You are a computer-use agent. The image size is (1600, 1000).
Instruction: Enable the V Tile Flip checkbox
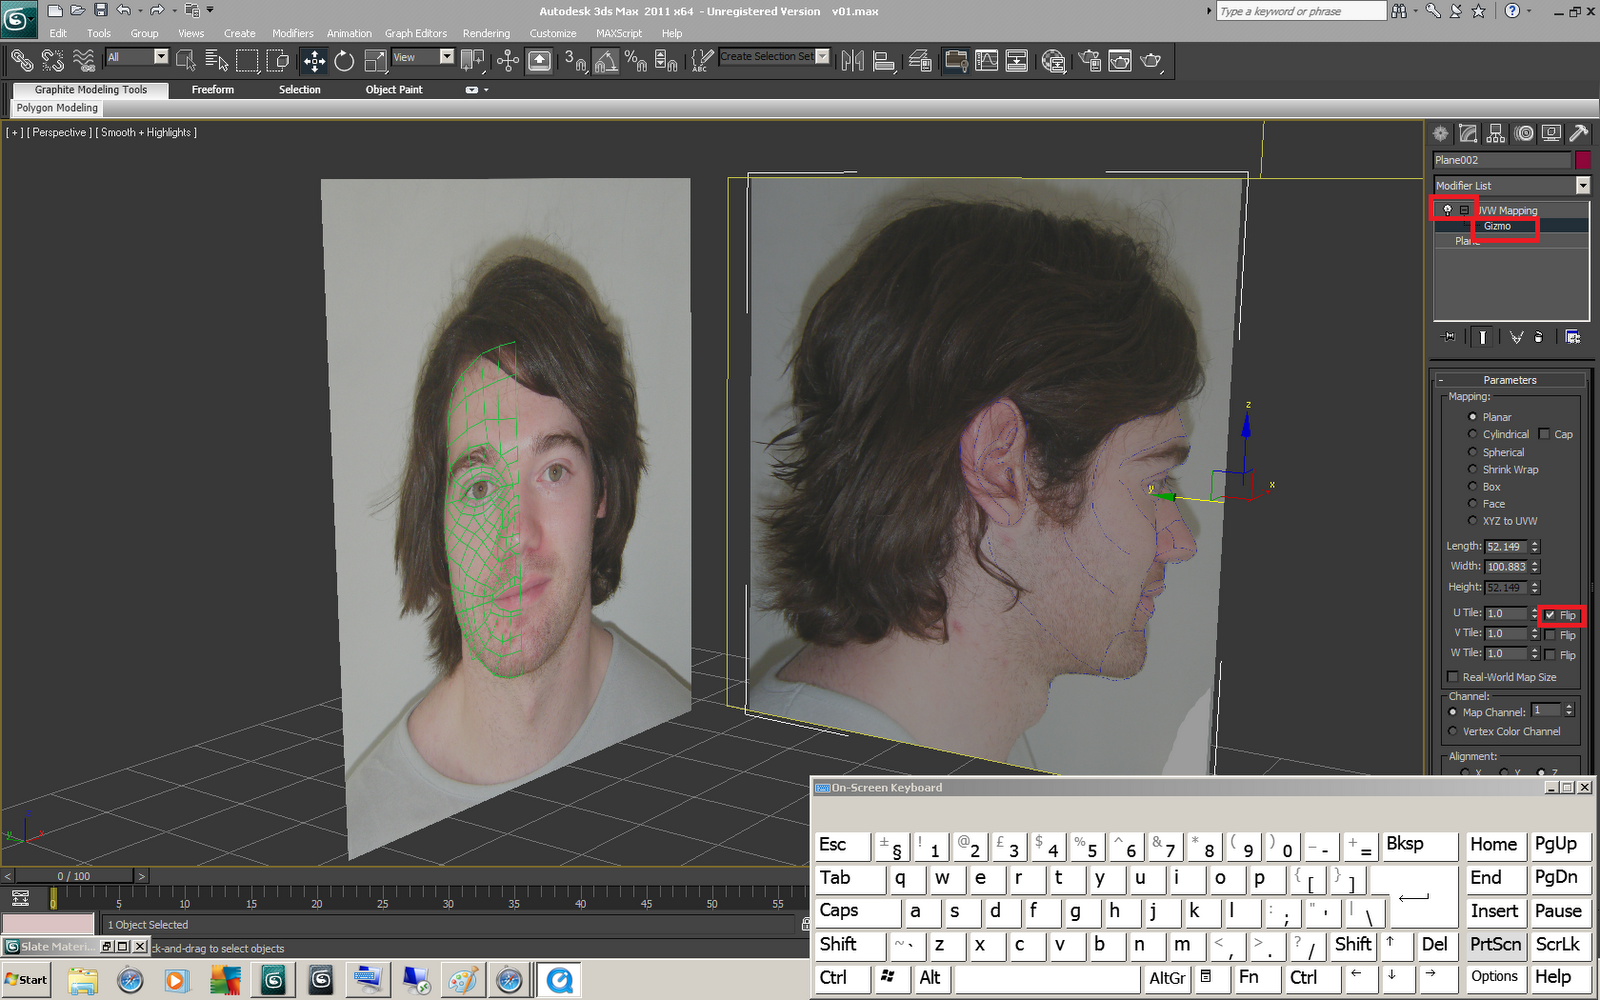pos(1550,635)
